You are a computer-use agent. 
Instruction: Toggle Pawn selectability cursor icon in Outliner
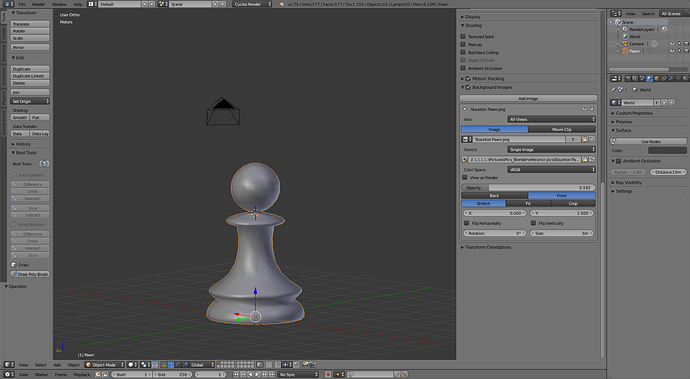679,51
